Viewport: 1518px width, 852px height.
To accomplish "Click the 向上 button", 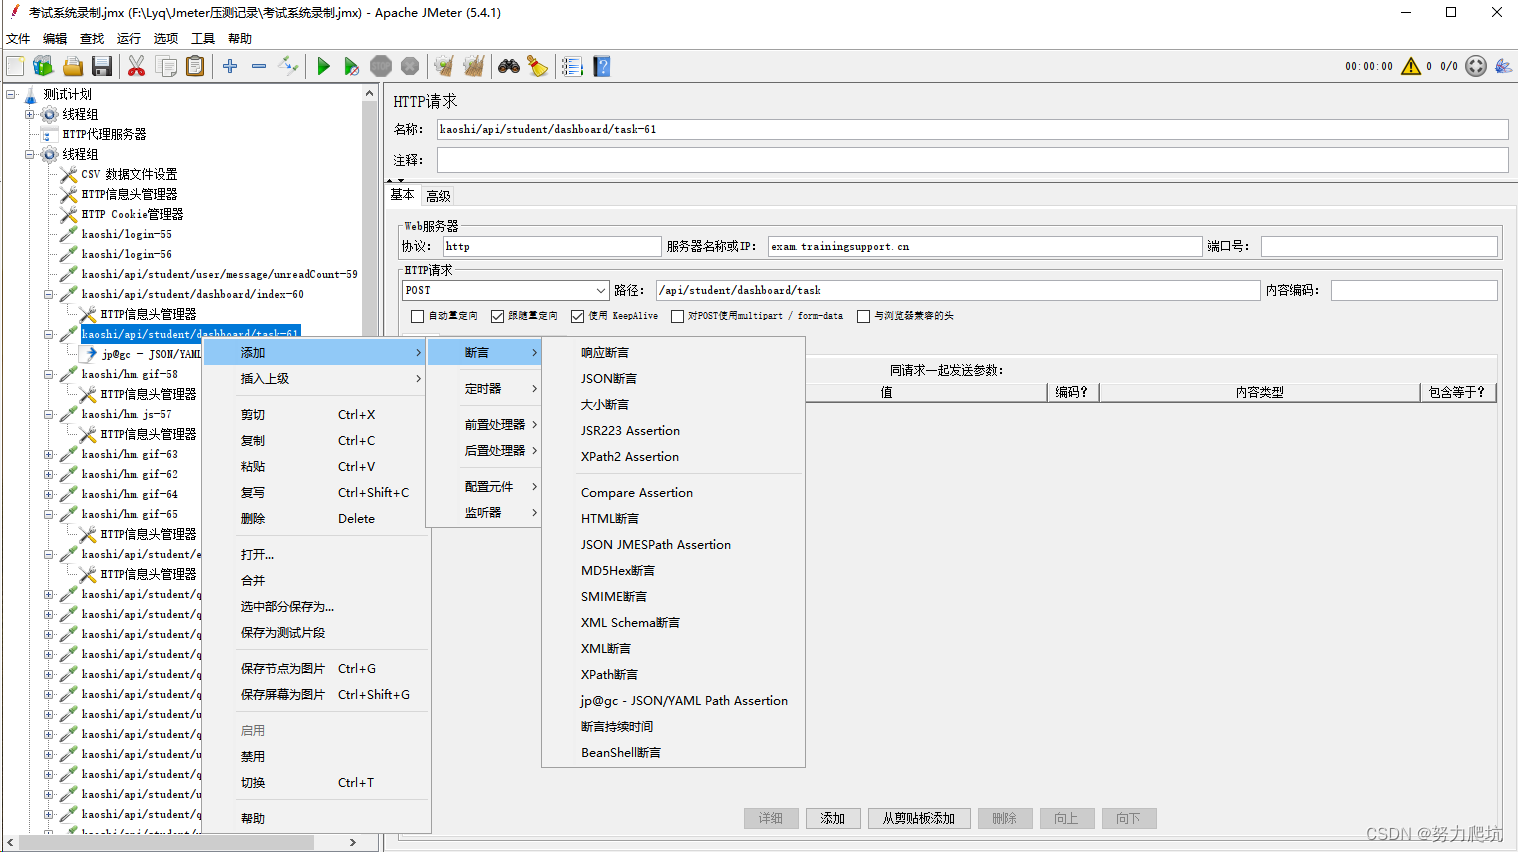I will [x=1067, y=818].
